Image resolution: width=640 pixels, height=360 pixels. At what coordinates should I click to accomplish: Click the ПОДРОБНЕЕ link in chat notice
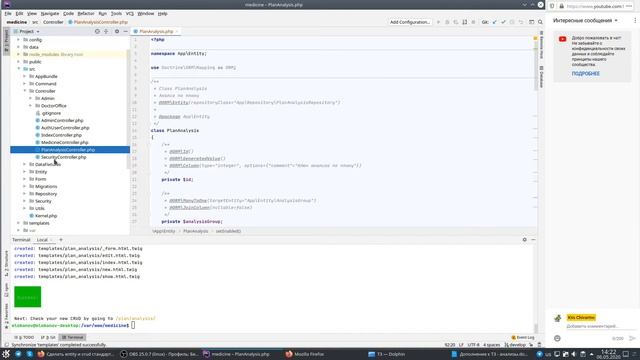[585, 73]
